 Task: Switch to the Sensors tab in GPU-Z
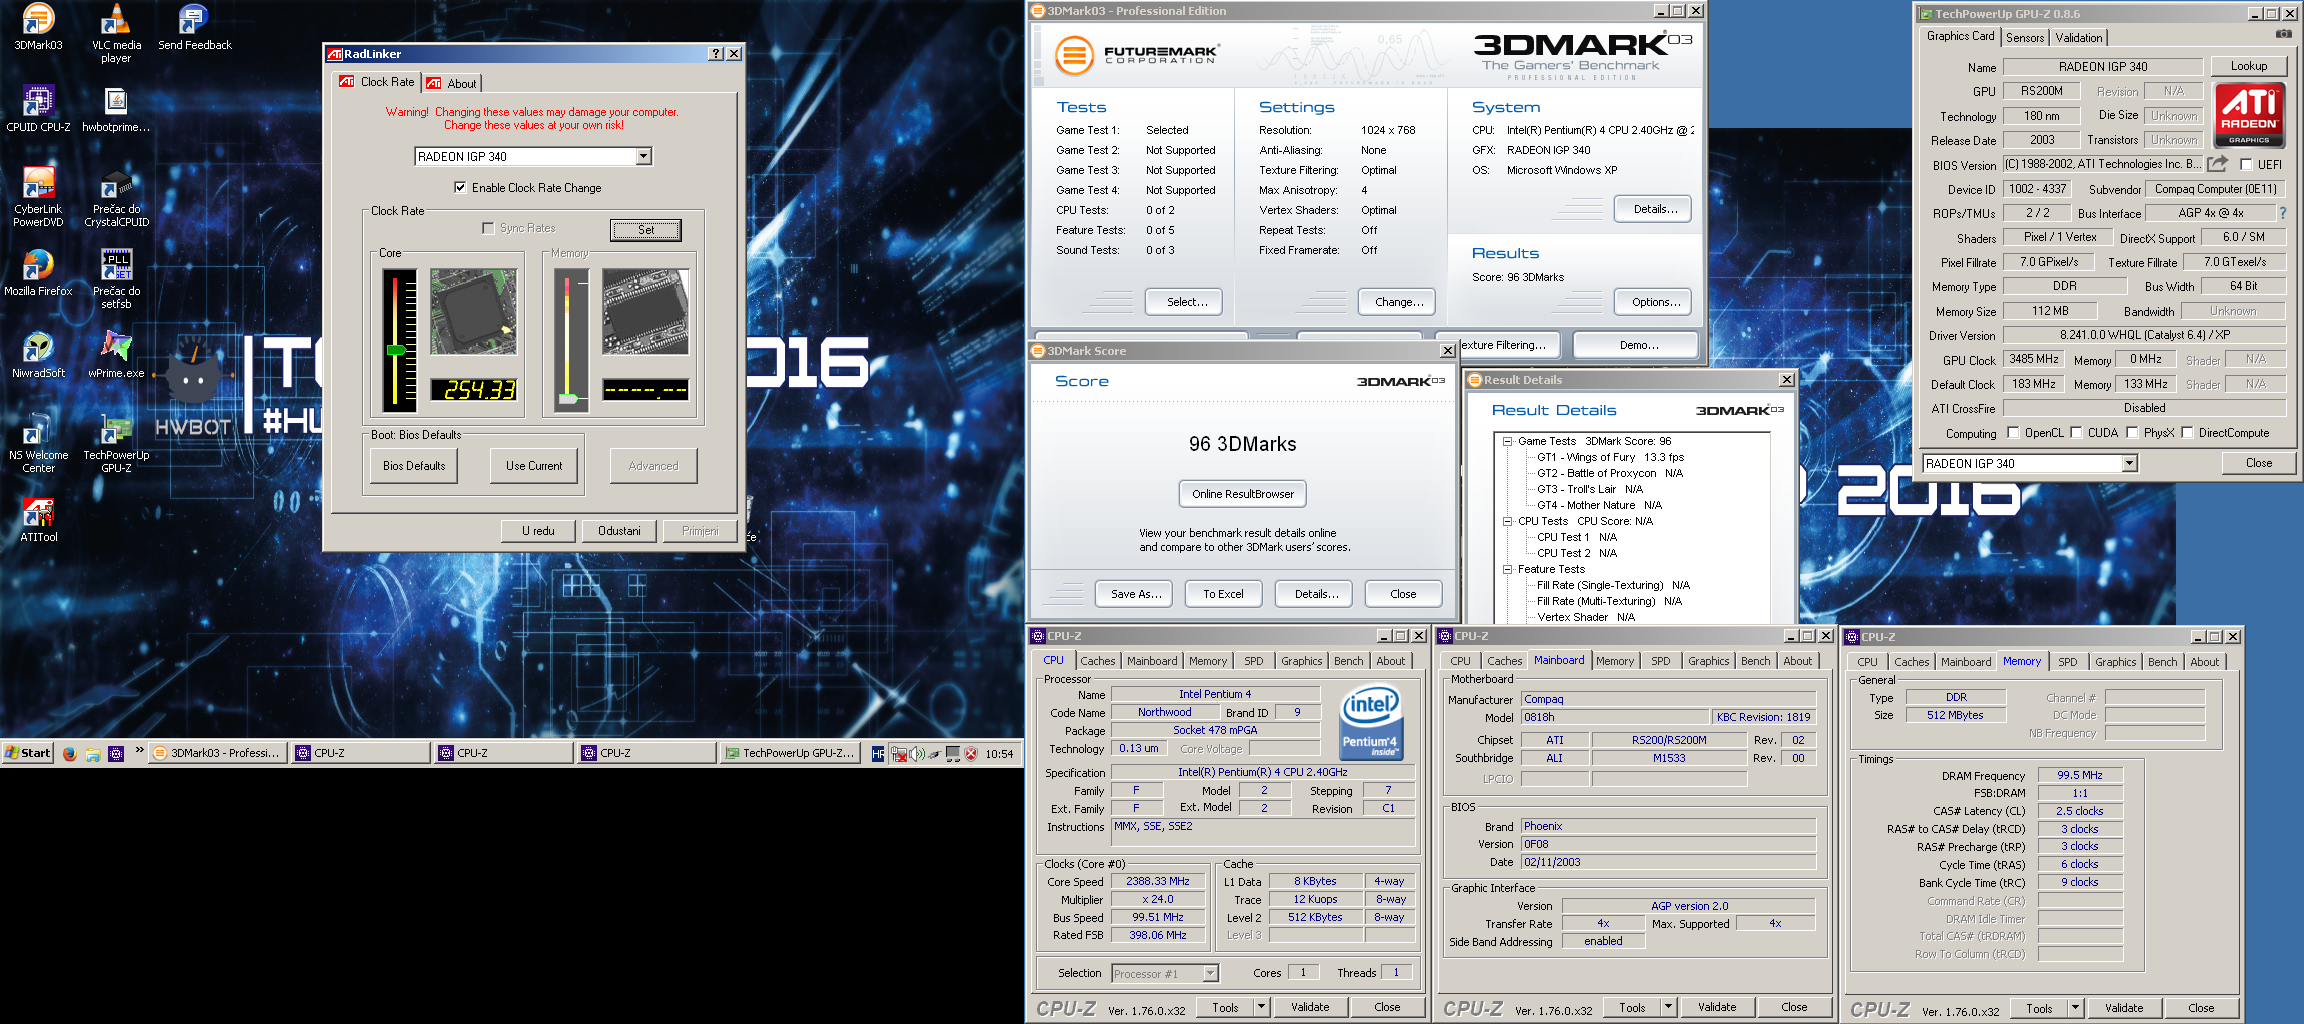(x=2024, y=38)
